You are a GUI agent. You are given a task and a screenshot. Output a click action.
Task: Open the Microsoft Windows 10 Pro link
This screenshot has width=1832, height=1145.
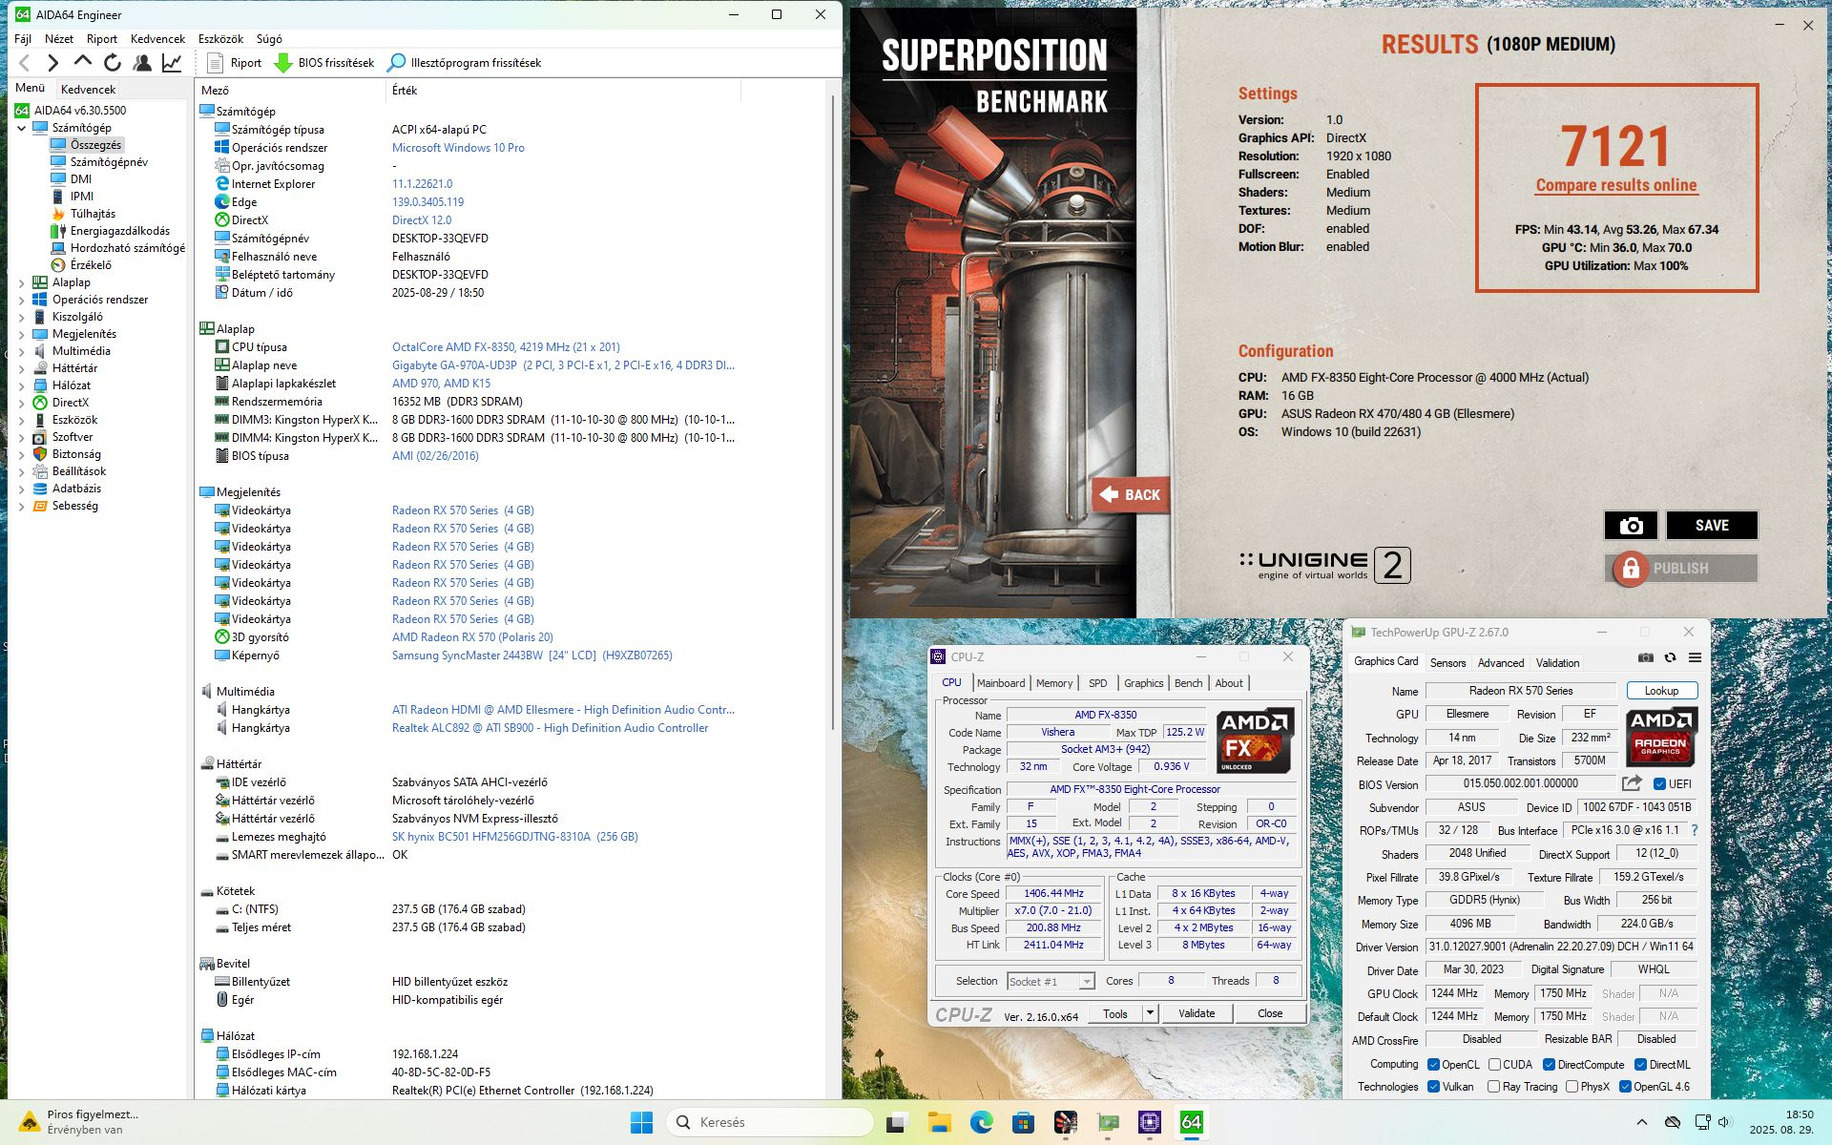point(458,148)
